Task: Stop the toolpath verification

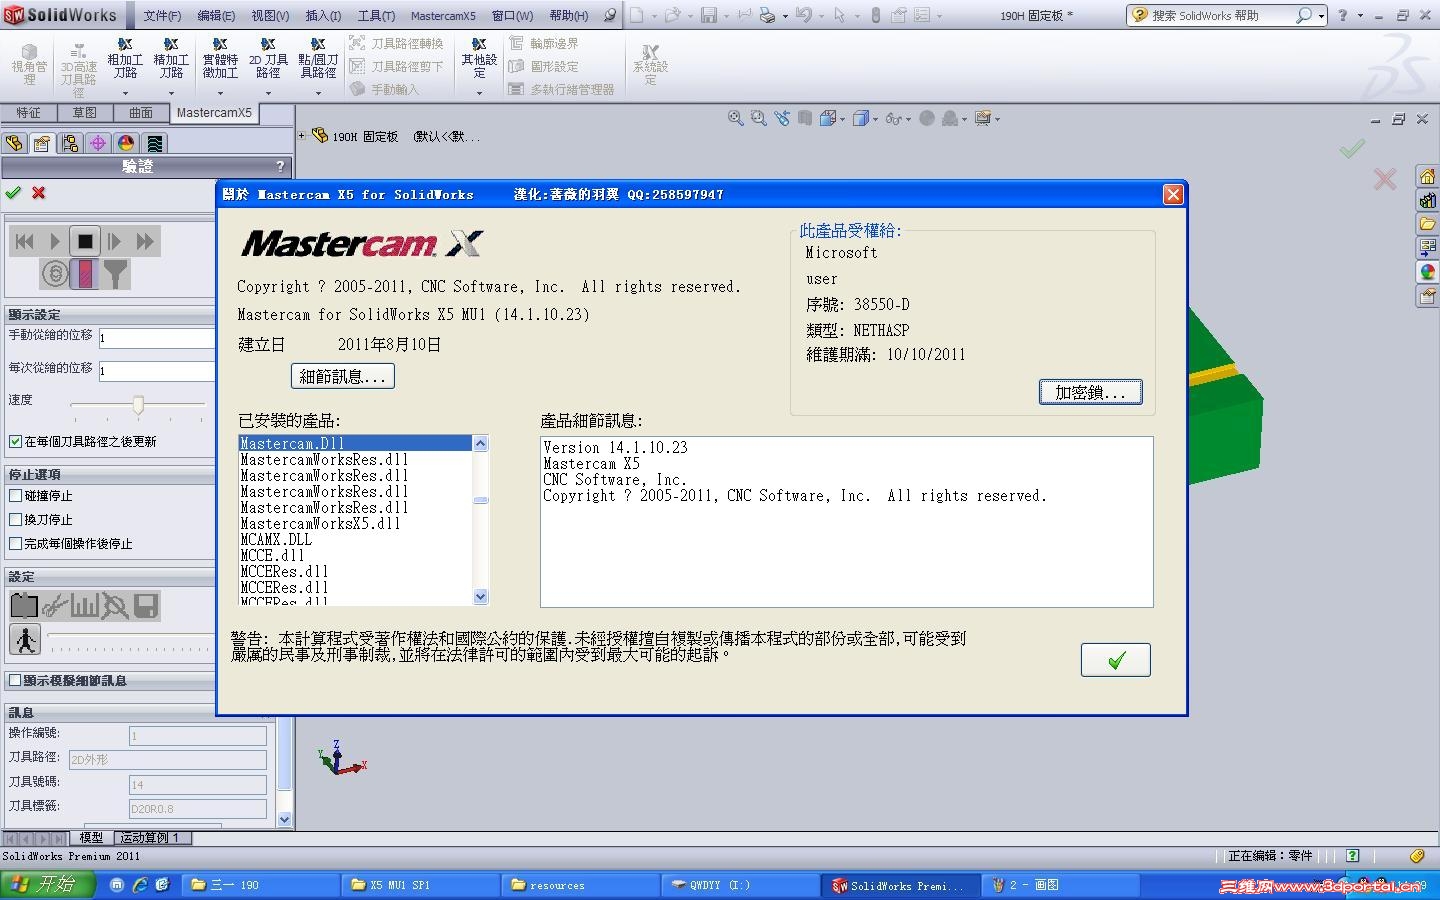Action: coord(85,241)
